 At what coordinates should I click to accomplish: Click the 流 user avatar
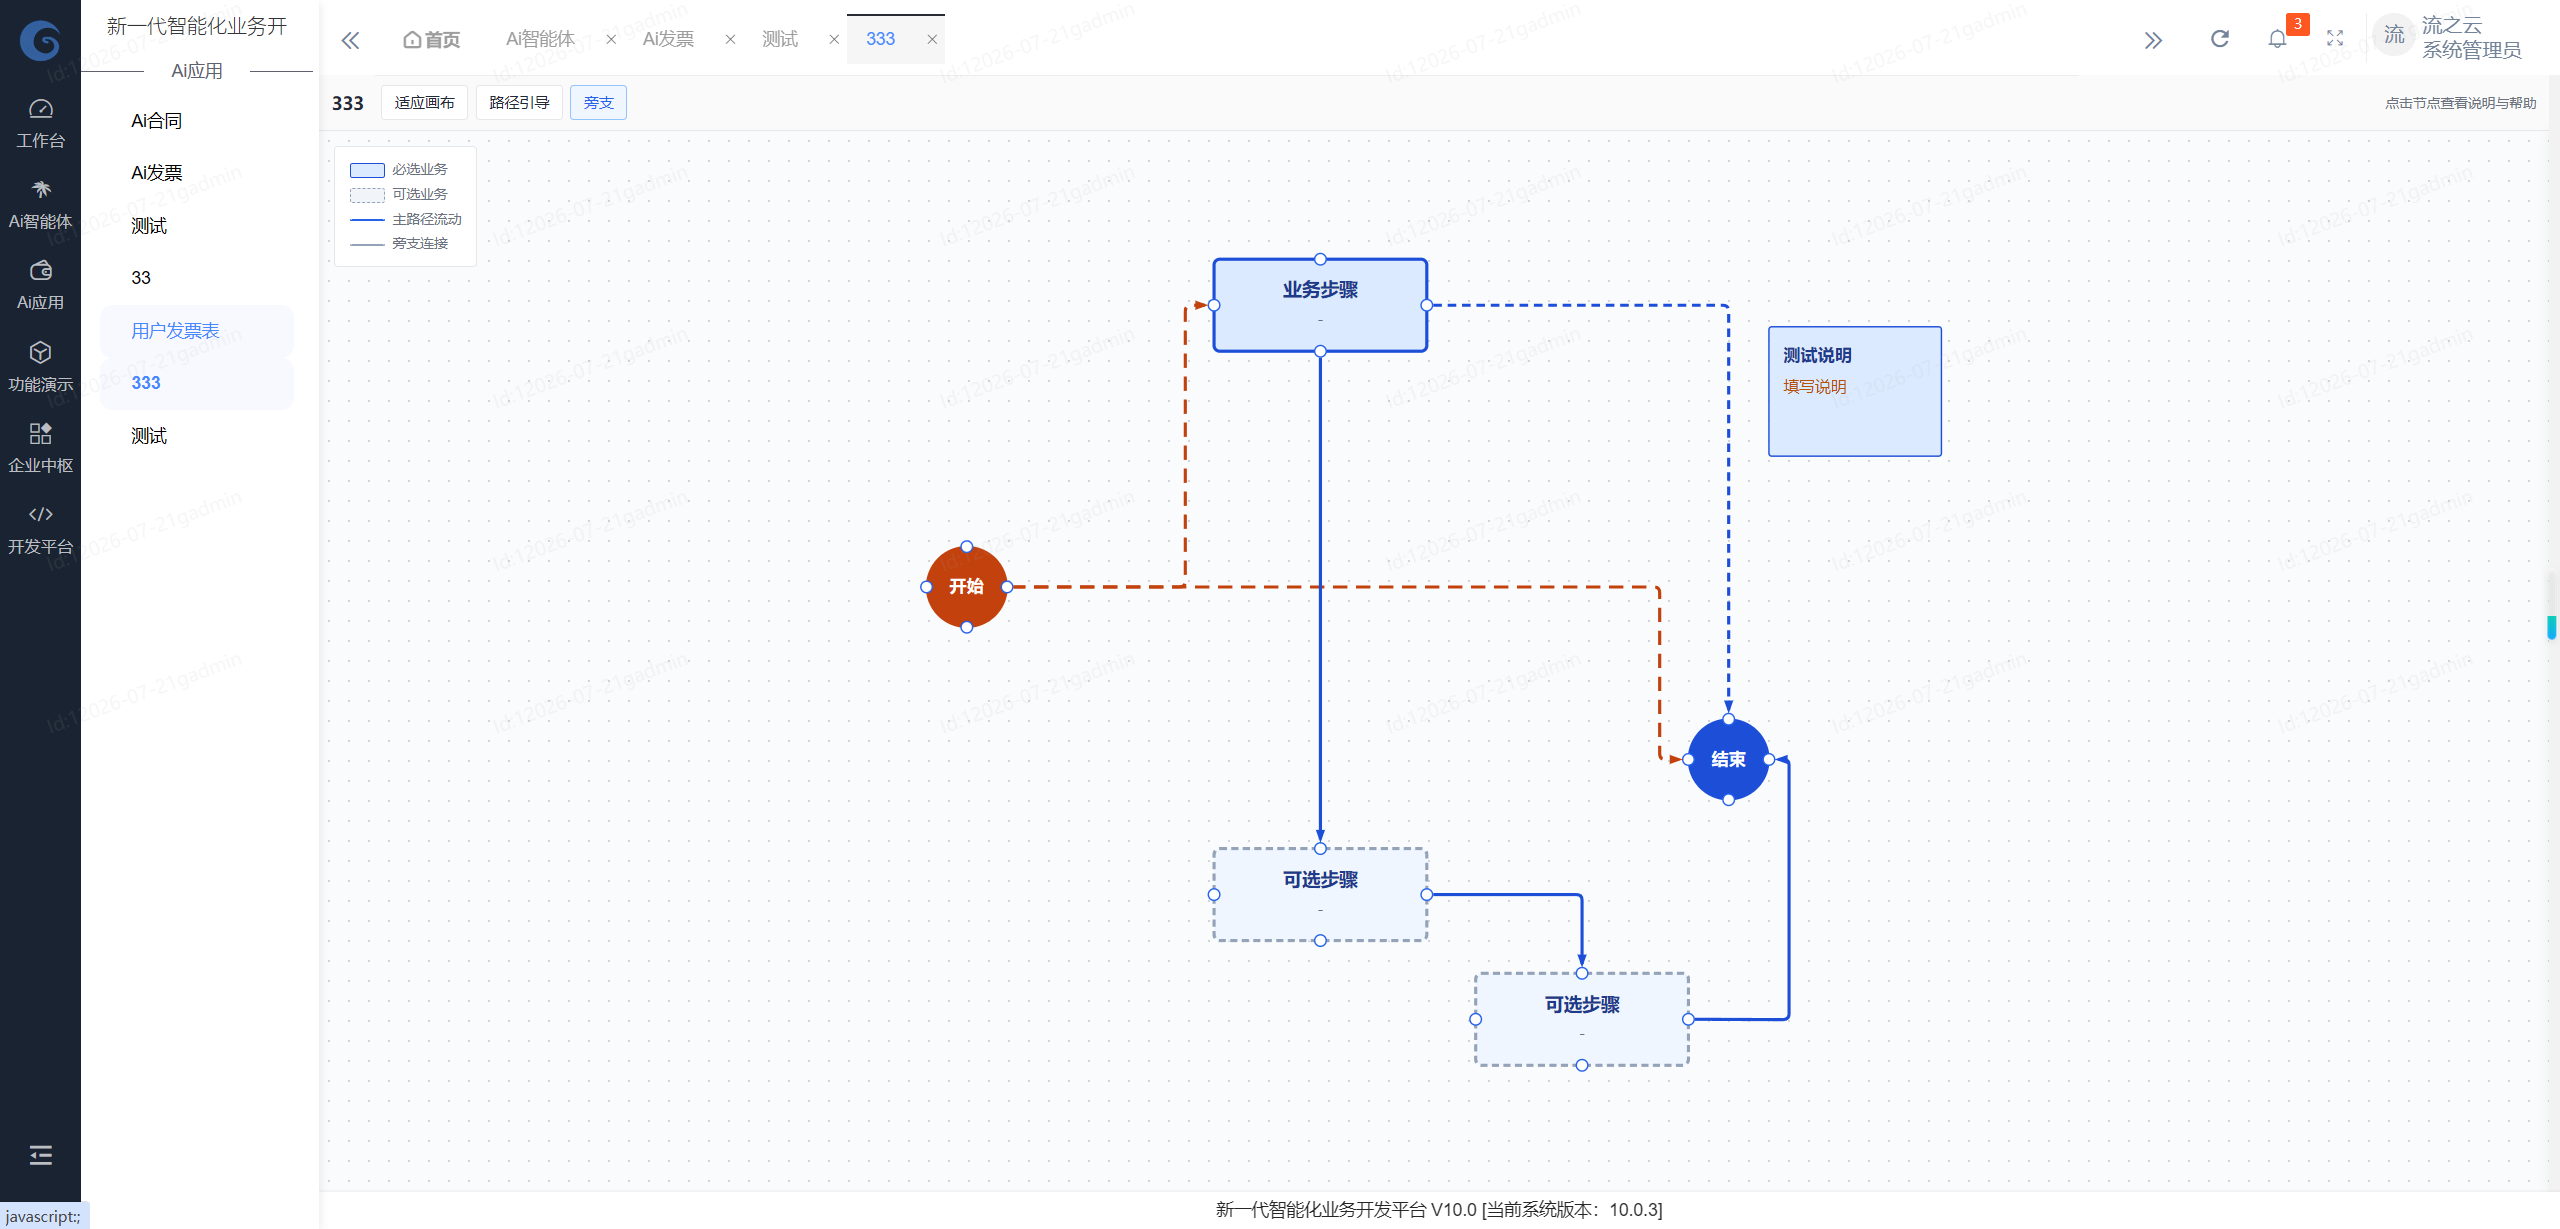(x=2394, y=37)
